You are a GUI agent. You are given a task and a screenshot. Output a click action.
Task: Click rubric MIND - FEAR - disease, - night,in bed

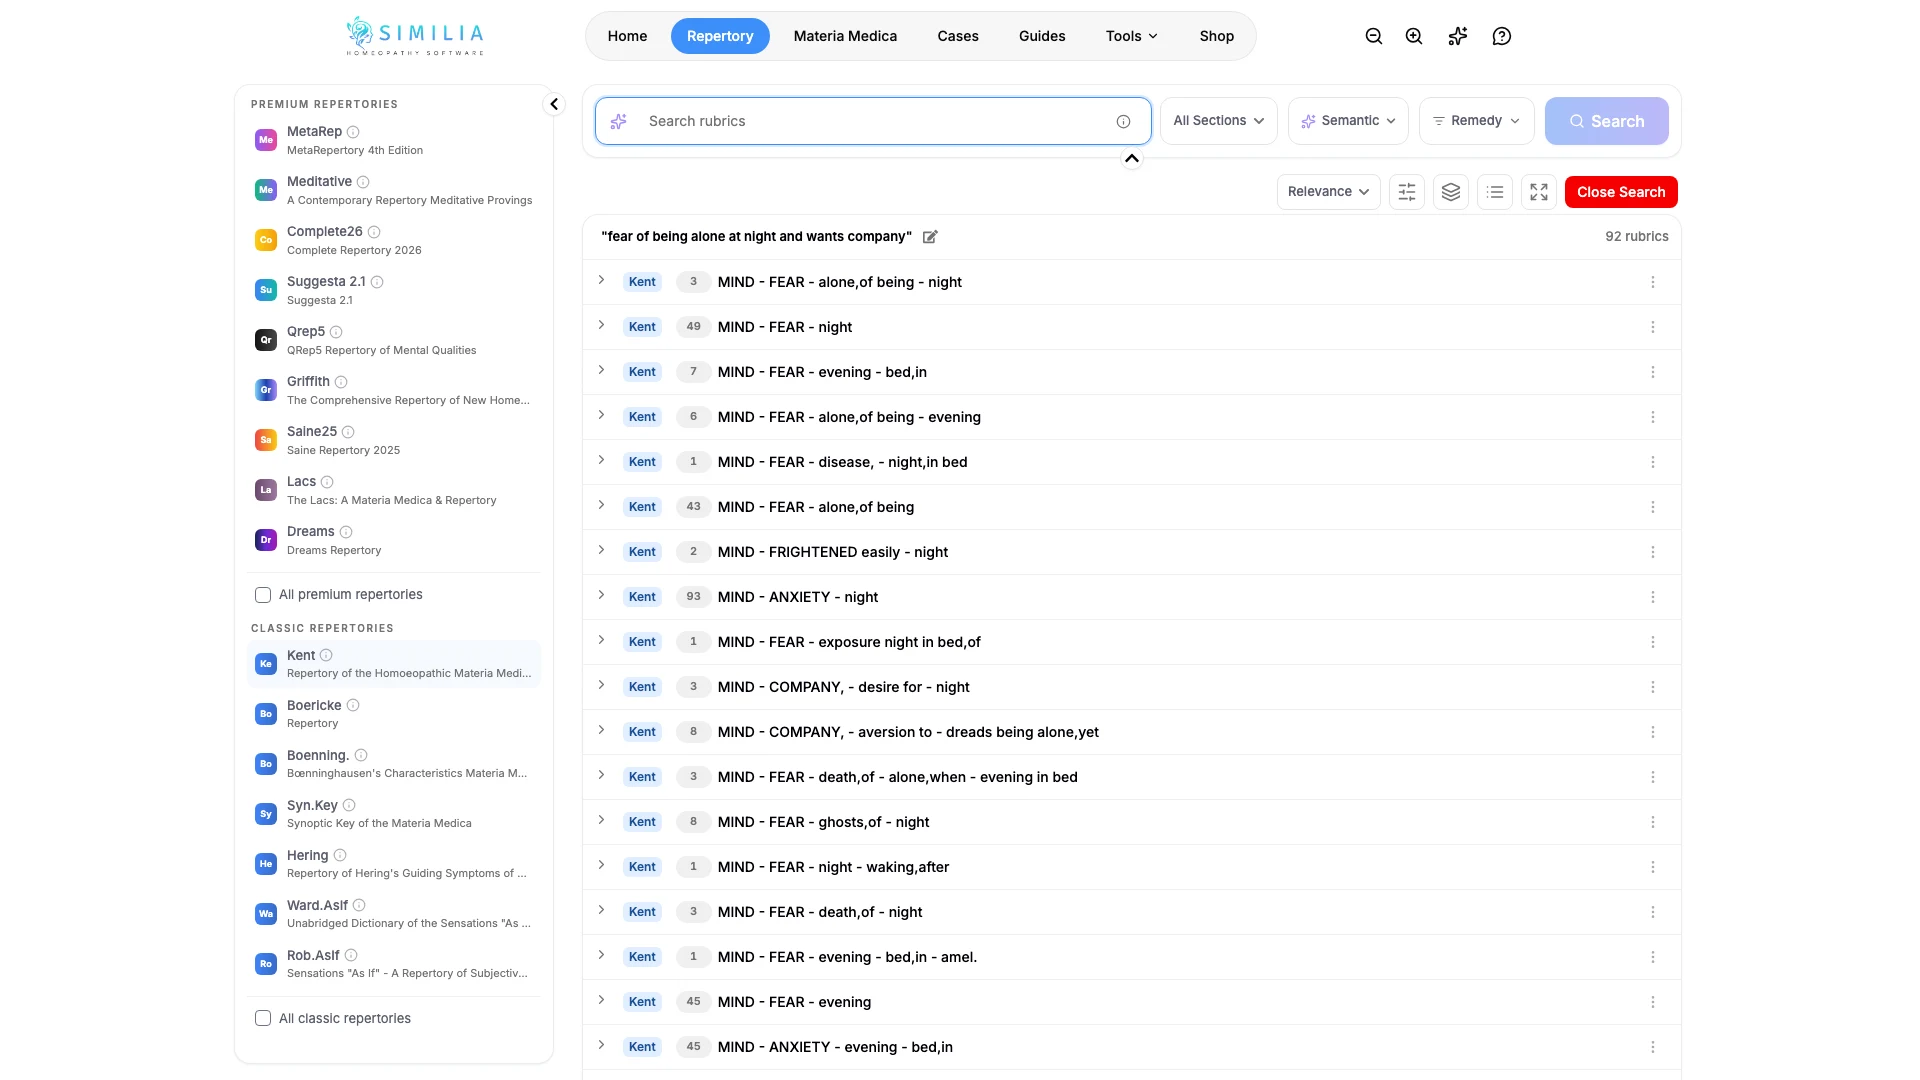(842, 462)
